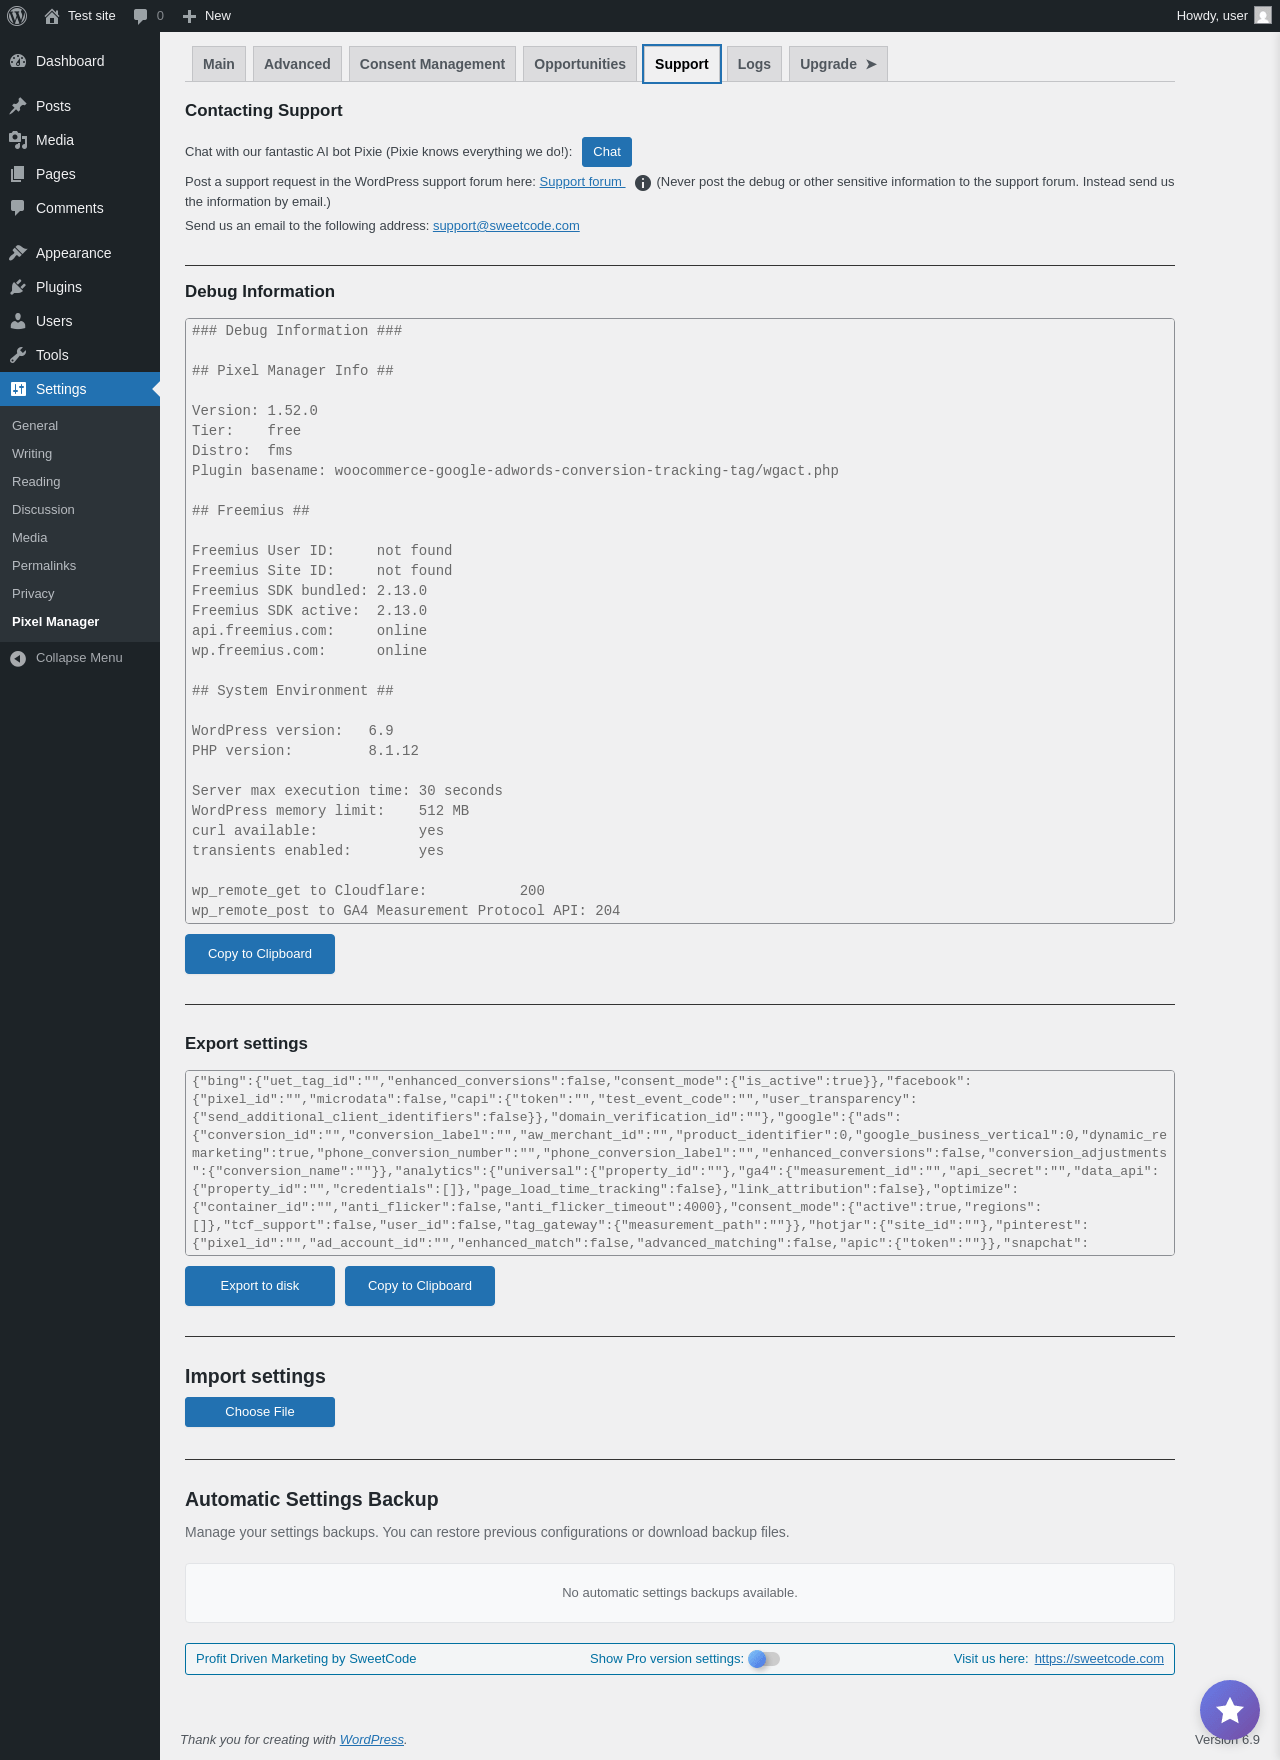The height and width of the screenshot is (1760, 1280).
Task: Click inside the Debug Information text area
Action: [x=680, y=621]
